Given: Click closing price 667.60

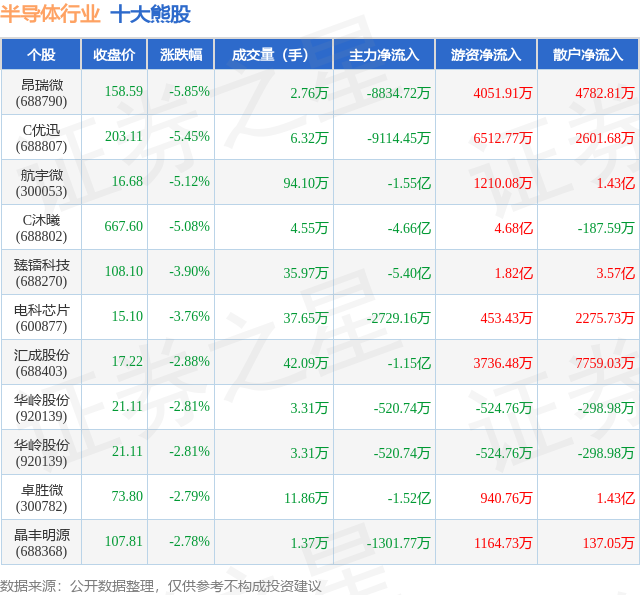Looking at the screenshot, I should 124,226.
